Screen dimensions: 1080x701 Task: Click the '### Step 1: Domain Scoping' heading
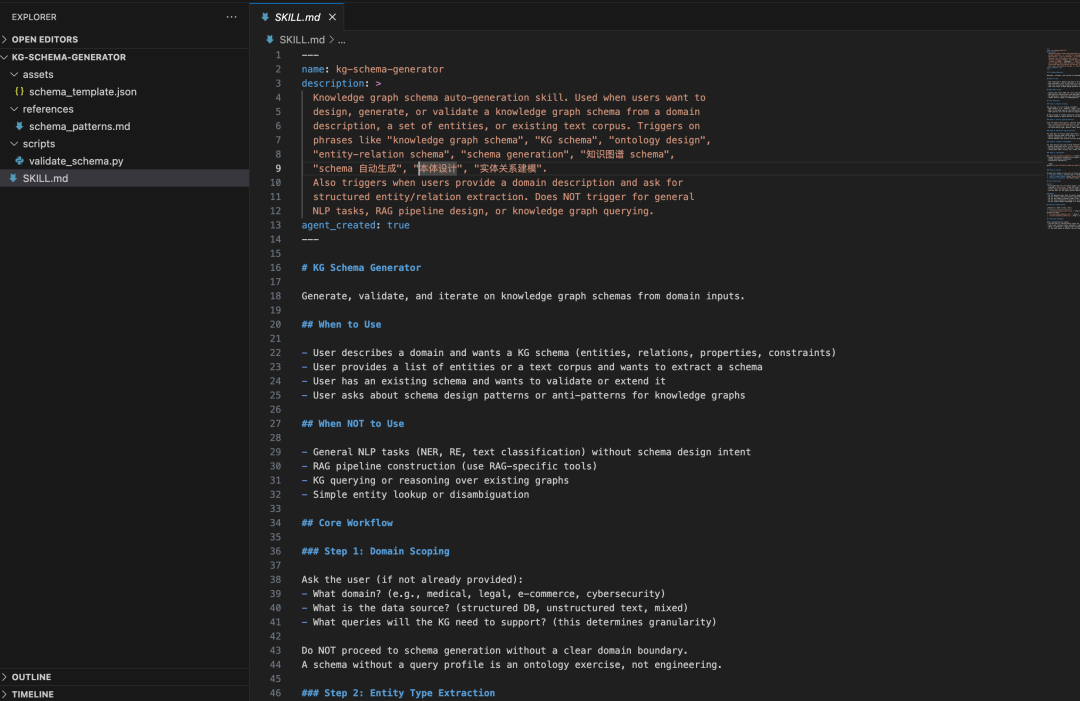coord(375,551)
